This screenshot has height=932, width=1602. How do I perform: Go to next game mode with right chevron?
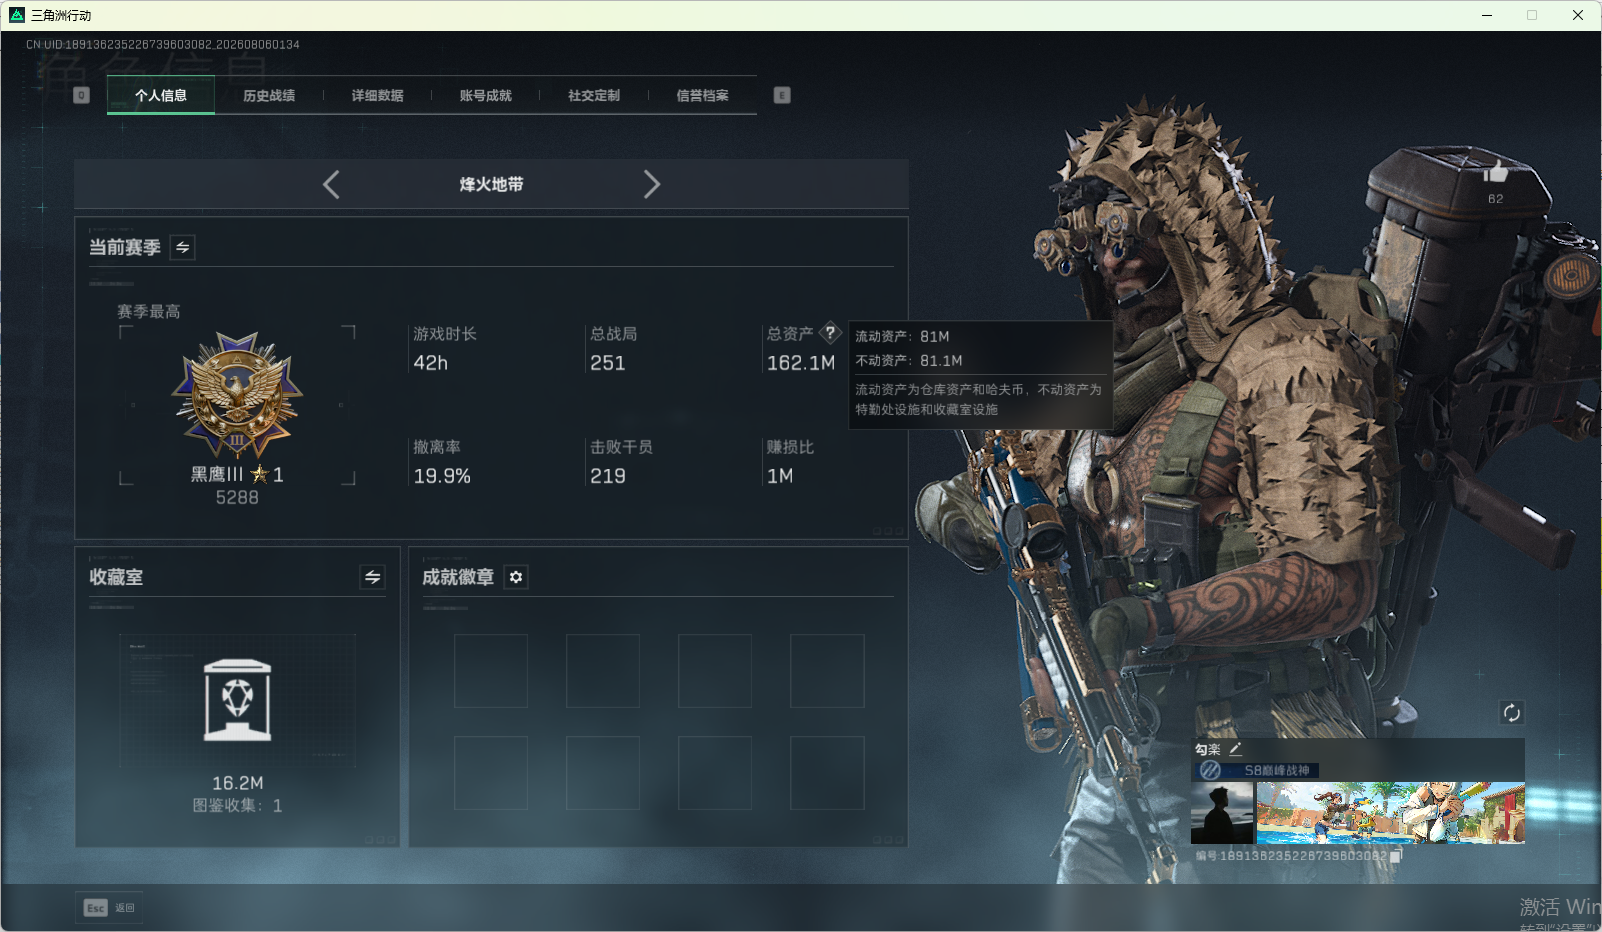coord(651,184)
